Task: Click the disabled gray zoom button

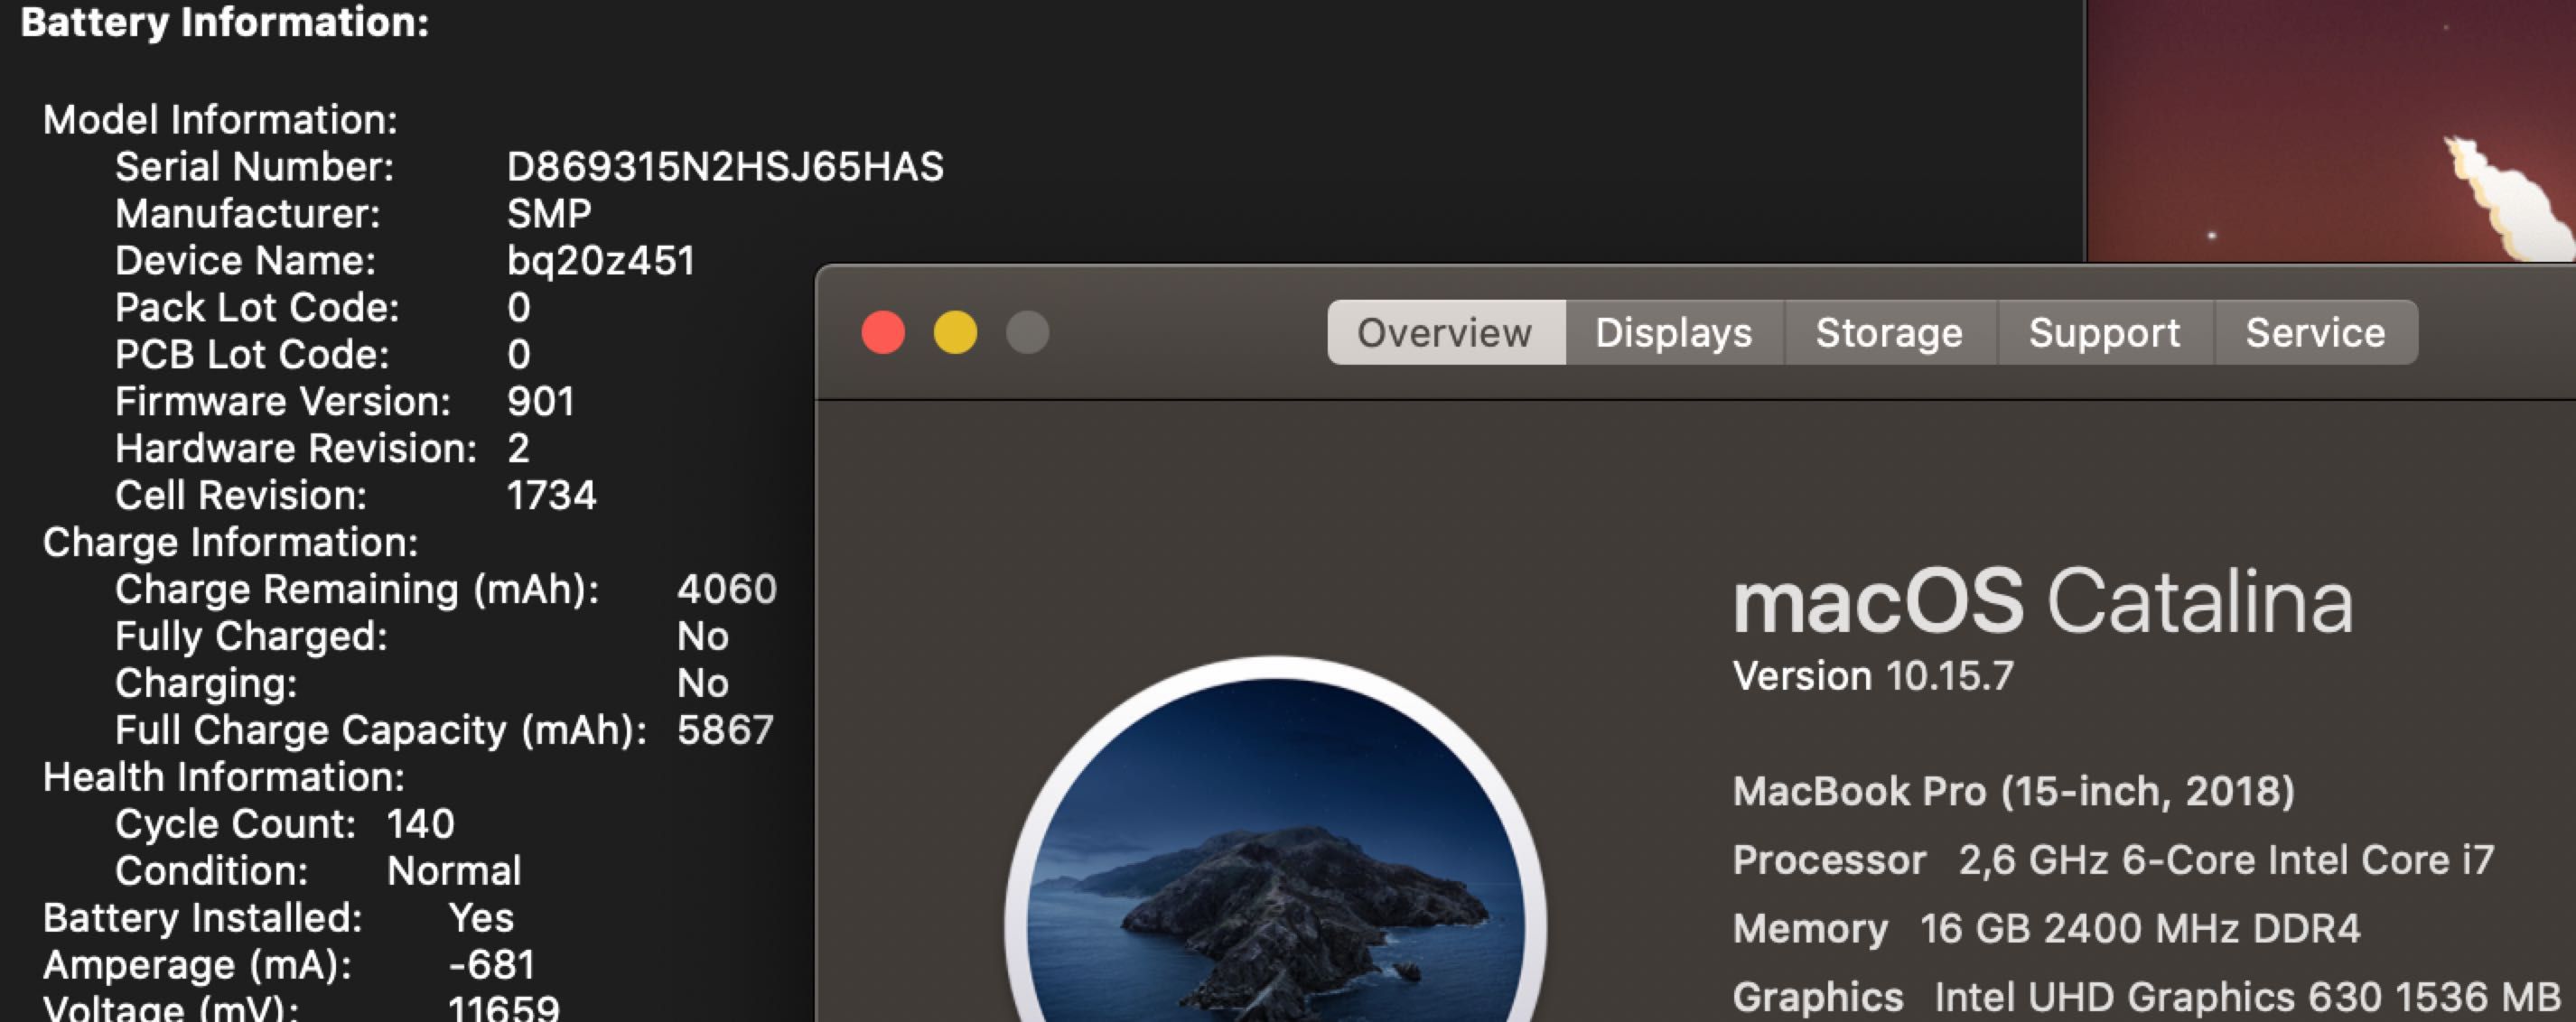Action: [x=1027, y=332]
